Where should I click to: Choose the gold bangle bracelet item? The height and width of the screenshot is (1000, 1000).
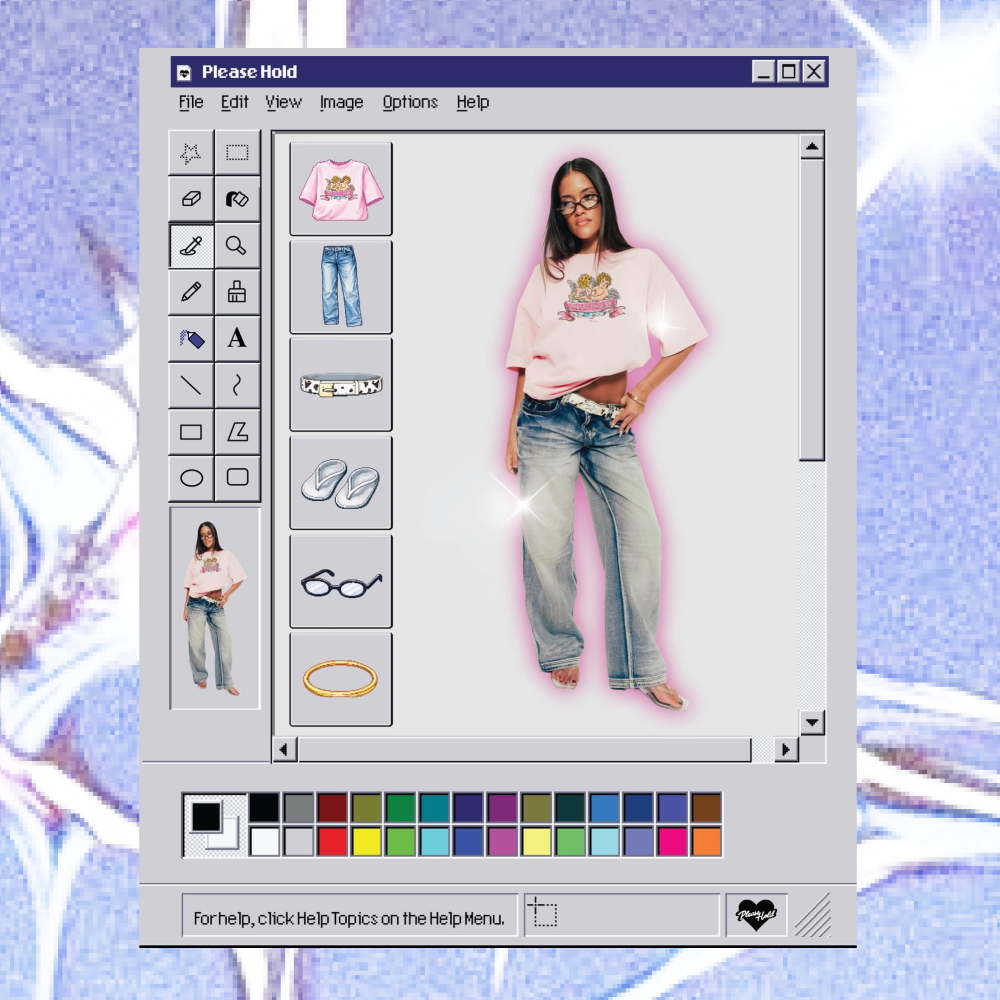point(341,680)
